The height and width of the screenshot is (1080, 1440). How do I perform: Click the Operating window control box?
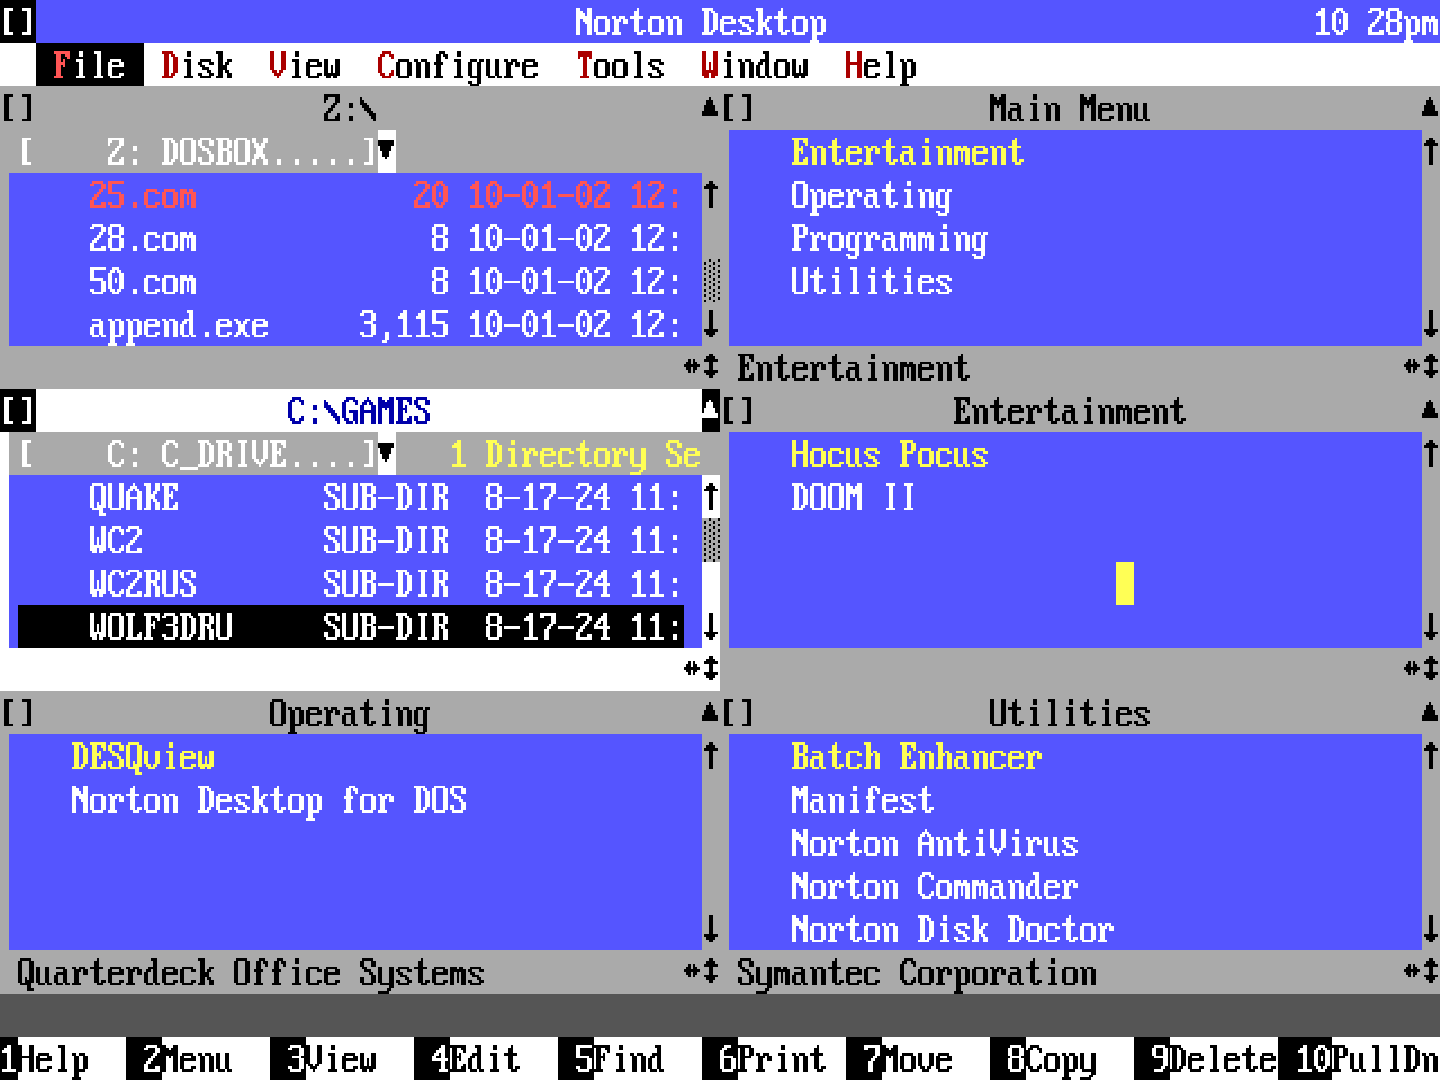(x=18, y=713)
